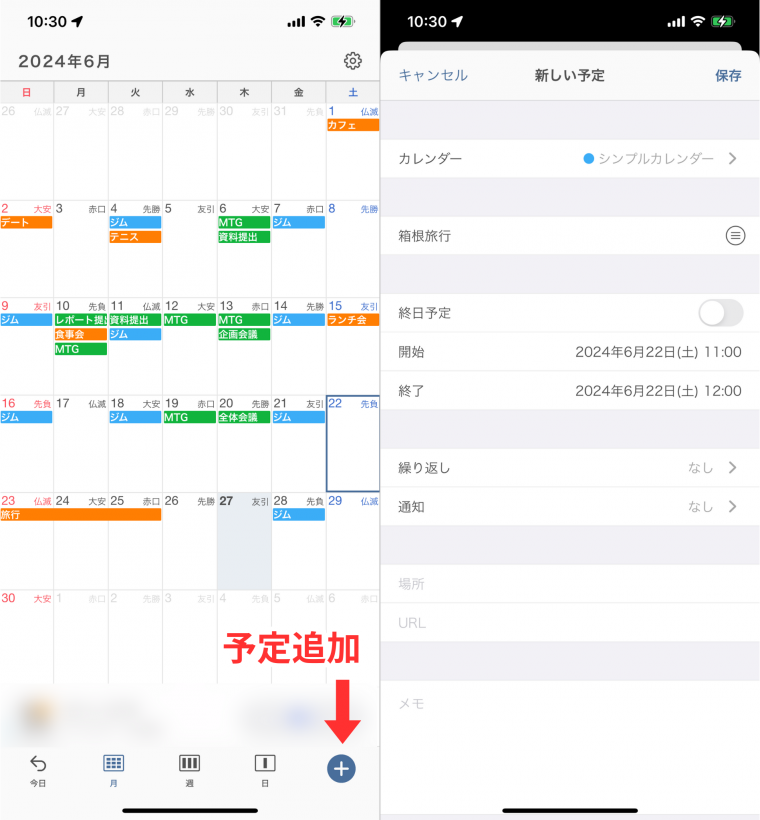Select the 開始 start date row
The image size is (760, 820).
(570, 352)
